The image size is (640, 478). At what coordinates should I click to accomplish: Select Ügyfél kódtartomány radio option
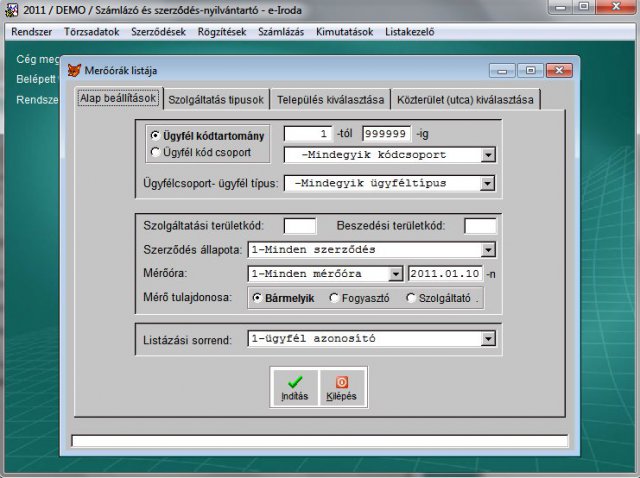tap(155, 134)
